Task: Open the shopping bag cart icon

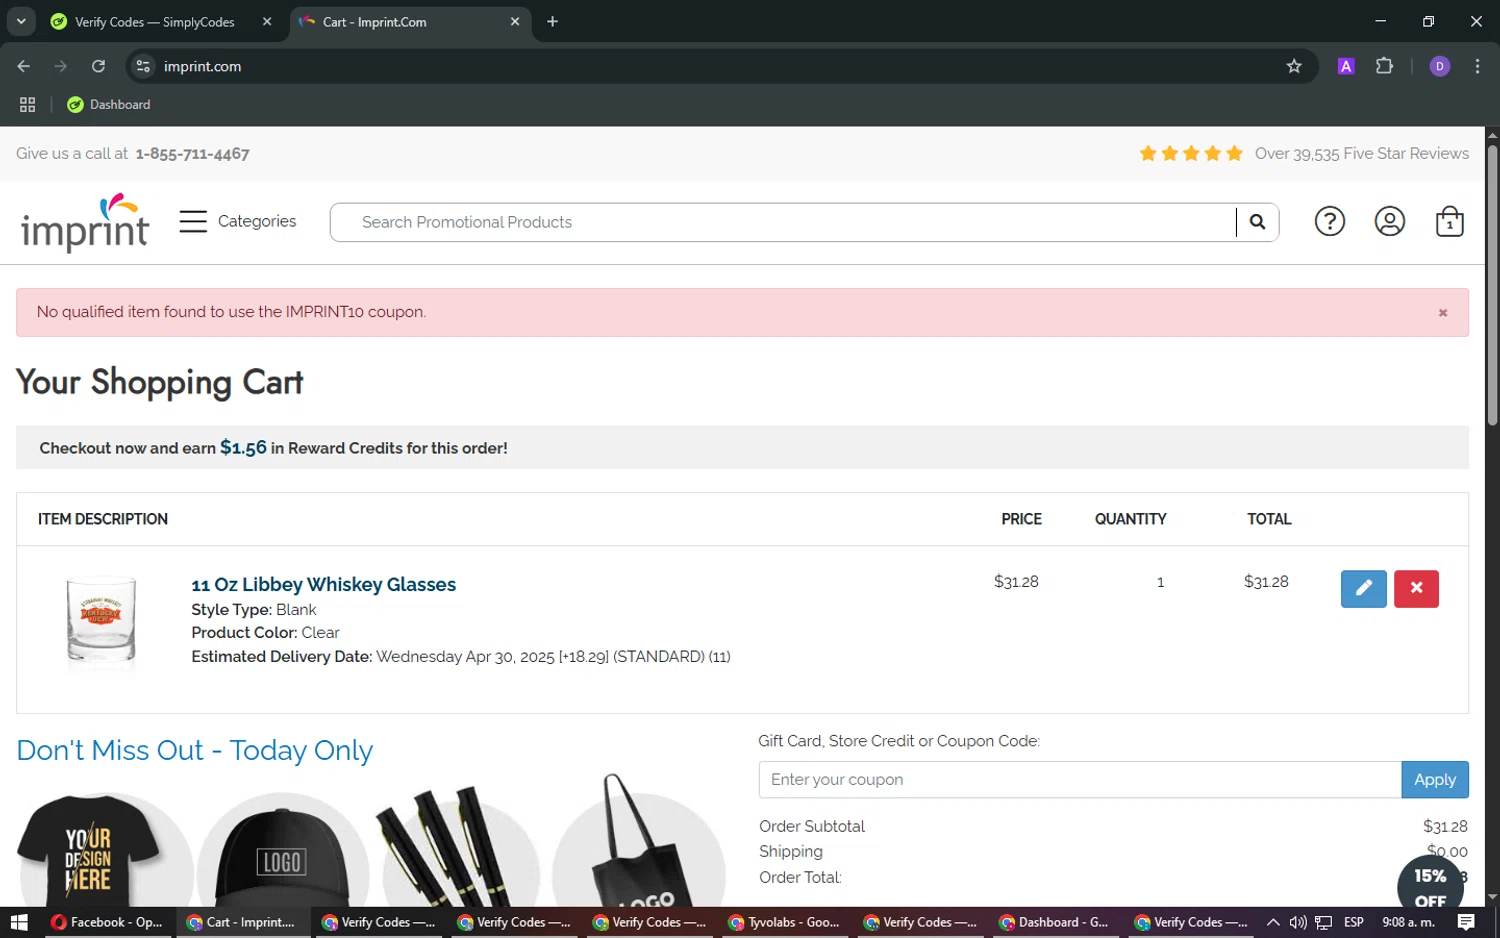Action: coord(1449,221)
